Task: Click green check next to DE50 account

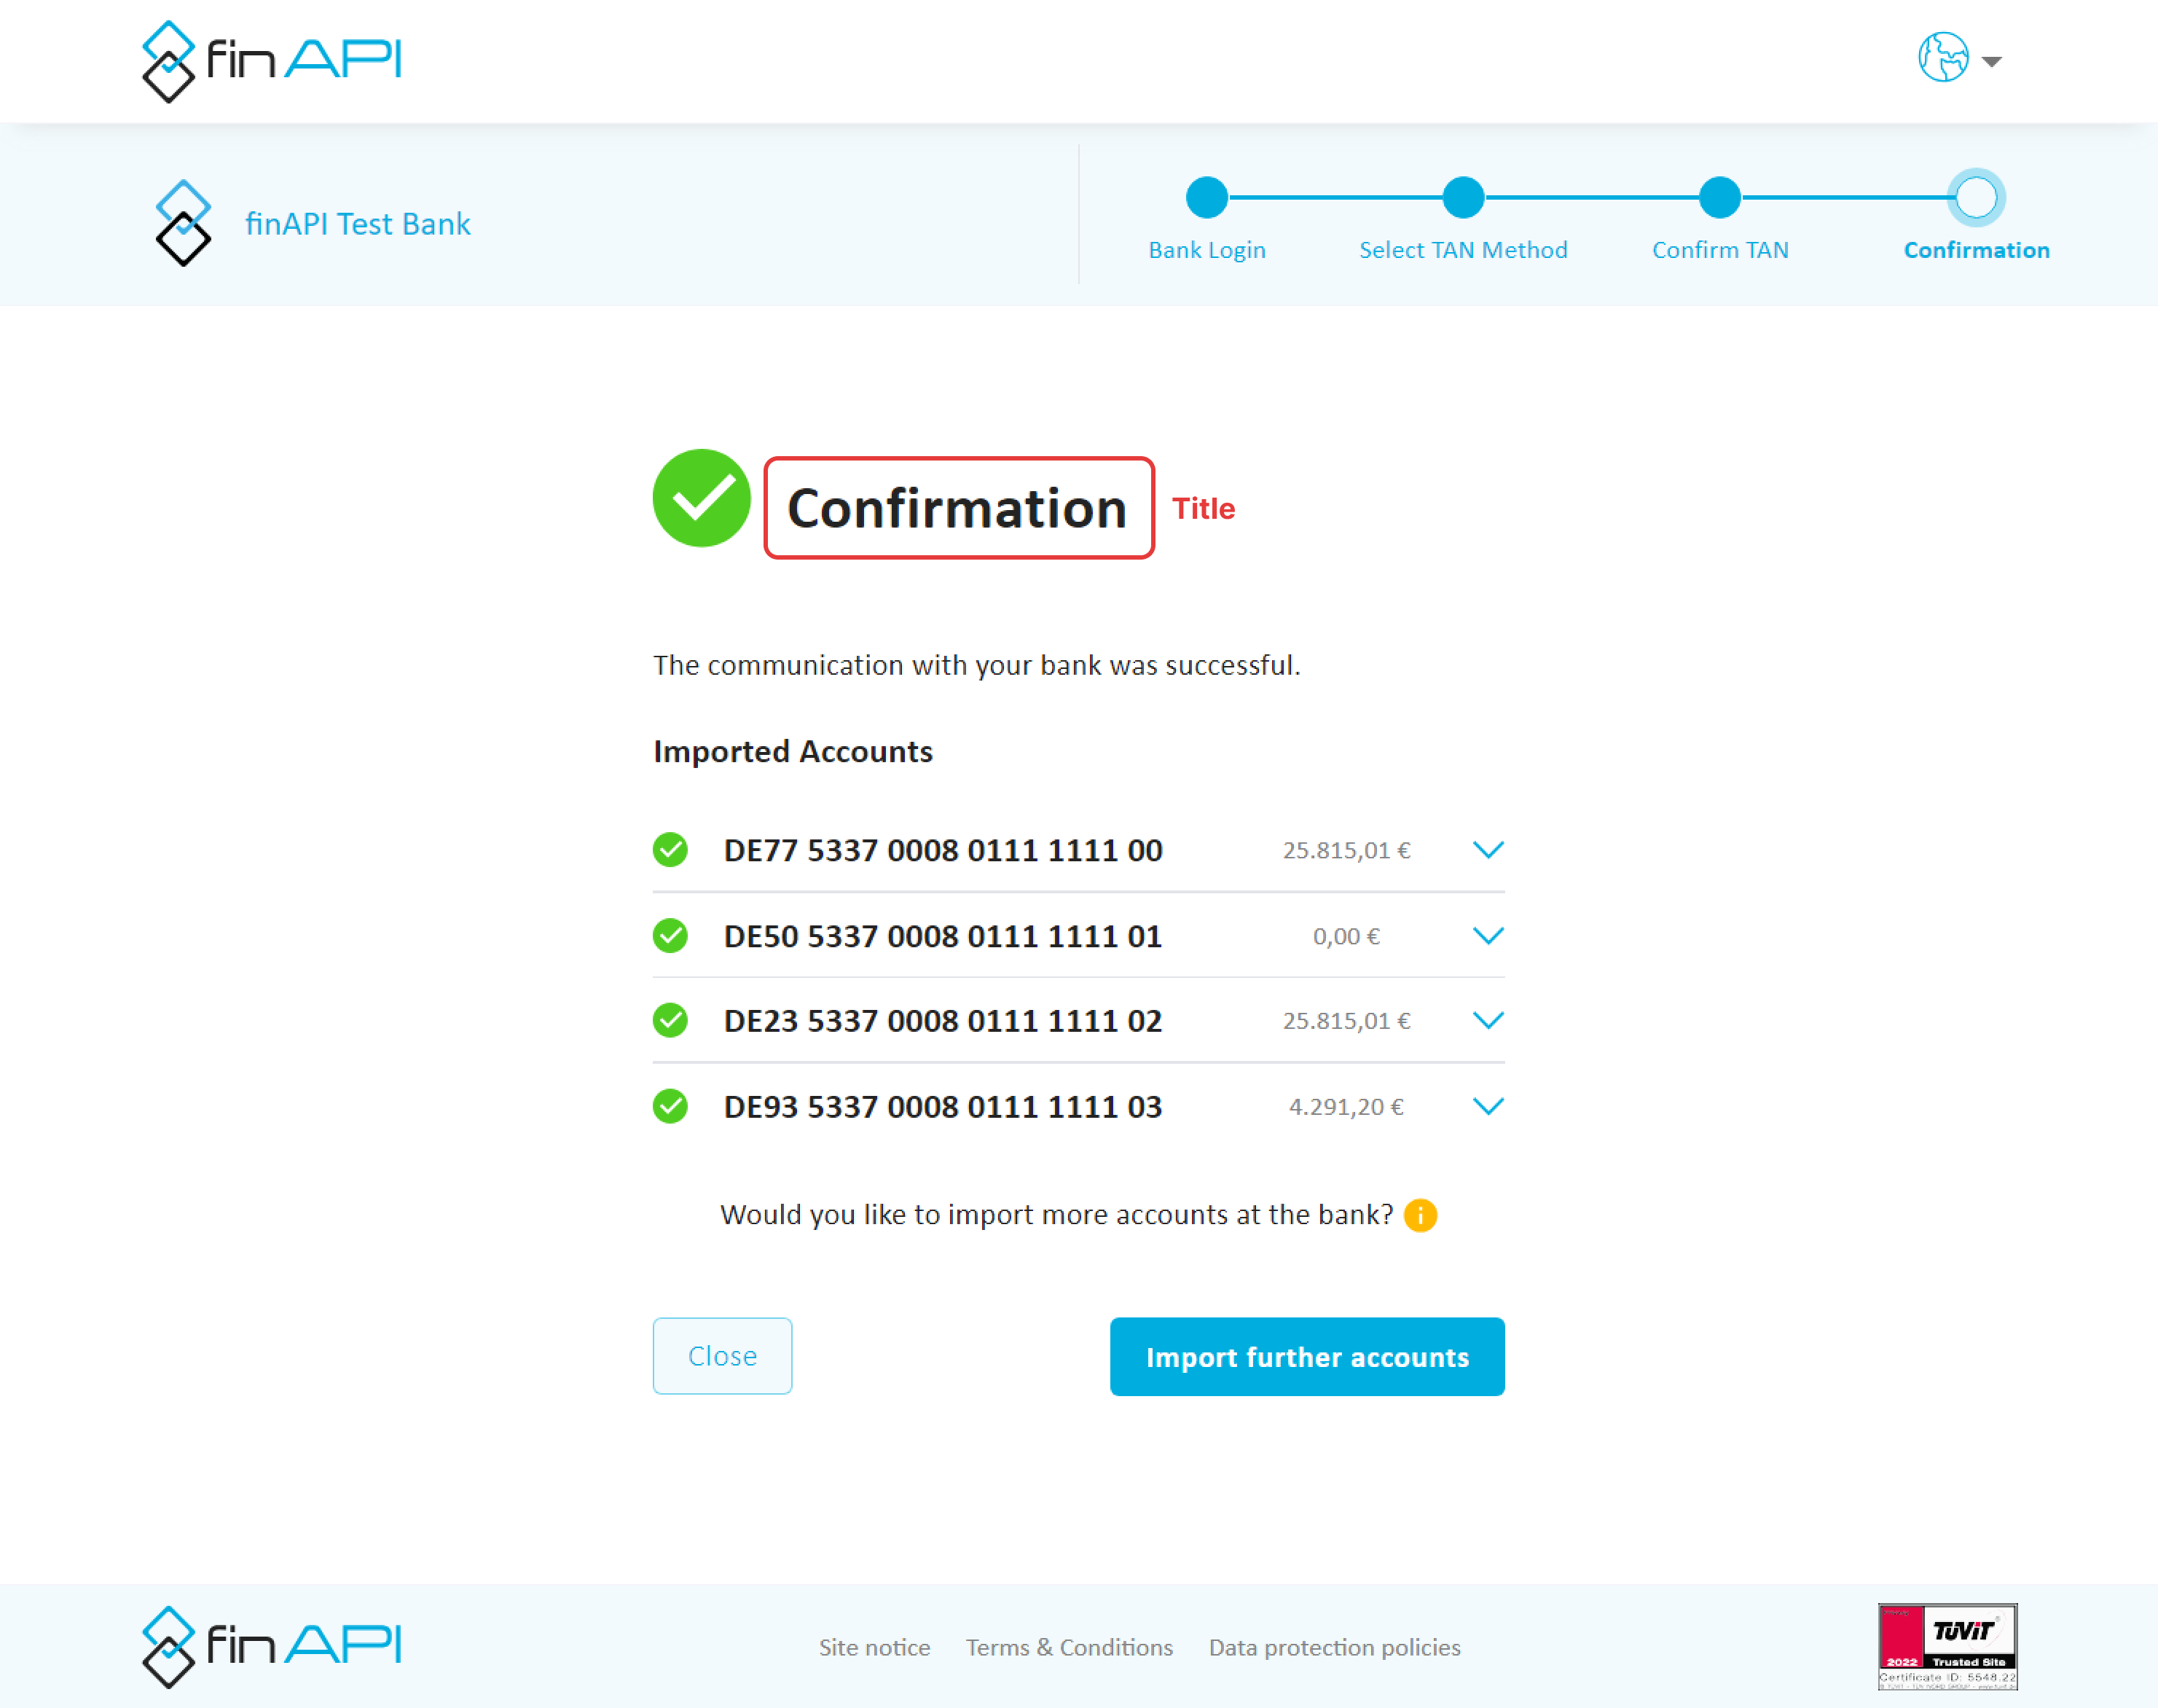Action: [x=670, y=936]
